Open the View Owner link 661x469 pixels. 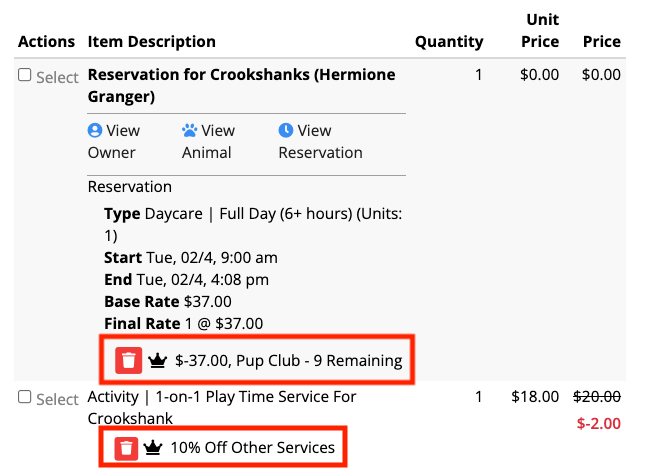click(114, 142)
